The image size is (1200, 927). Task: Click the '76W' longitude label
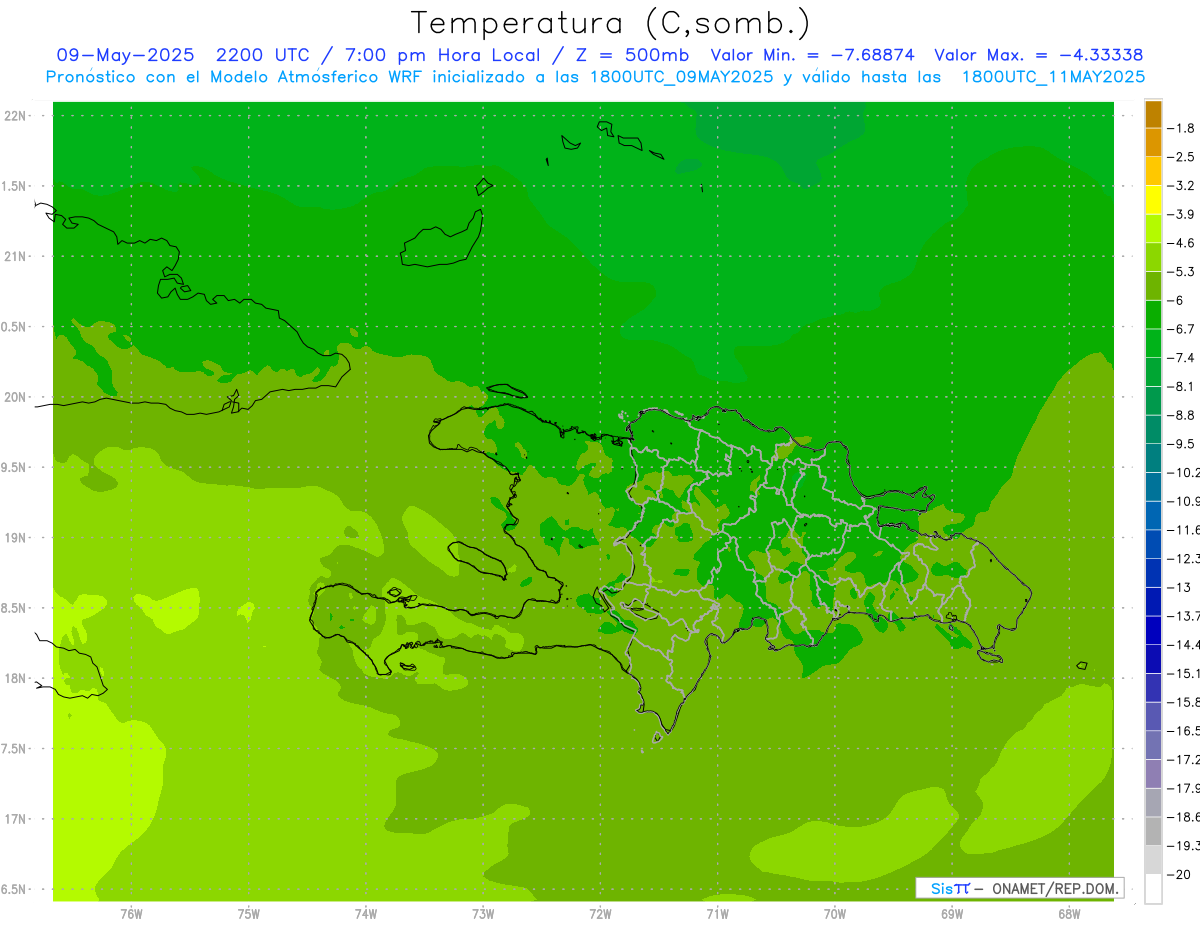tap(131, 913)
